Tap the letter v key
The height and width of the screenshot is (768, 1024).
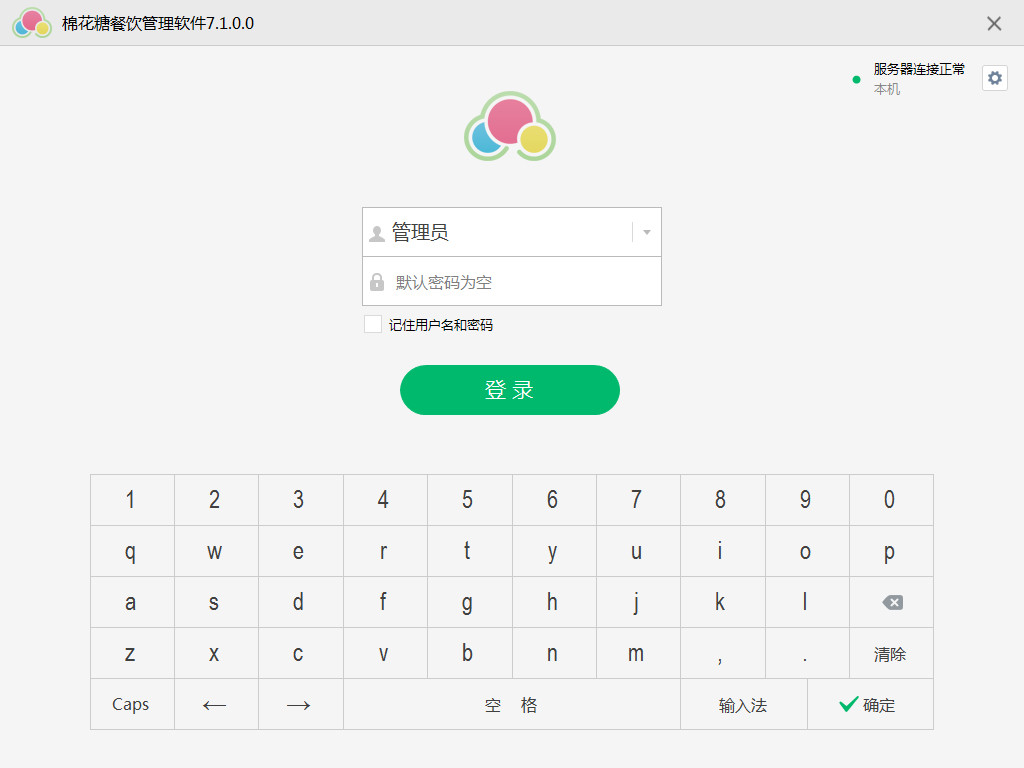click(x=385, y=653)
